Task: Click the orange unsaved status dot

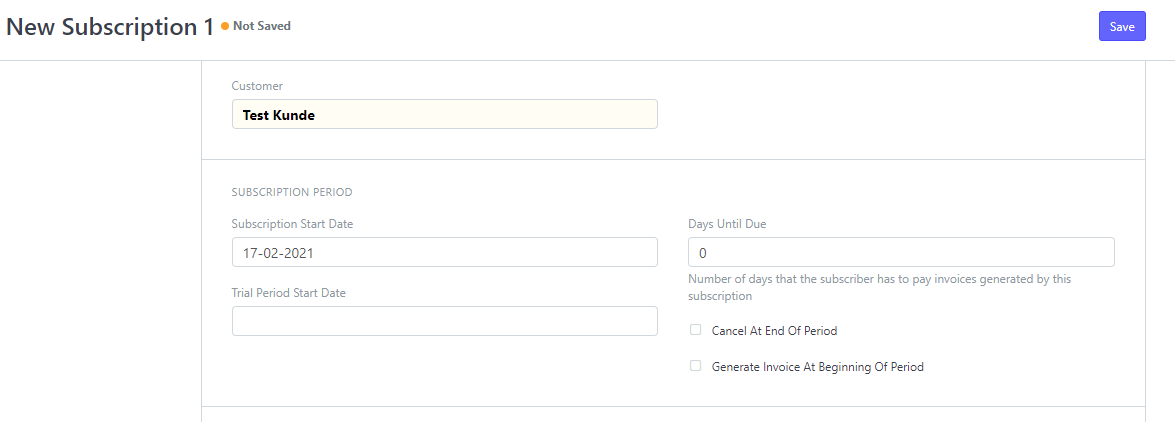Action: click(x=225, y=26)
